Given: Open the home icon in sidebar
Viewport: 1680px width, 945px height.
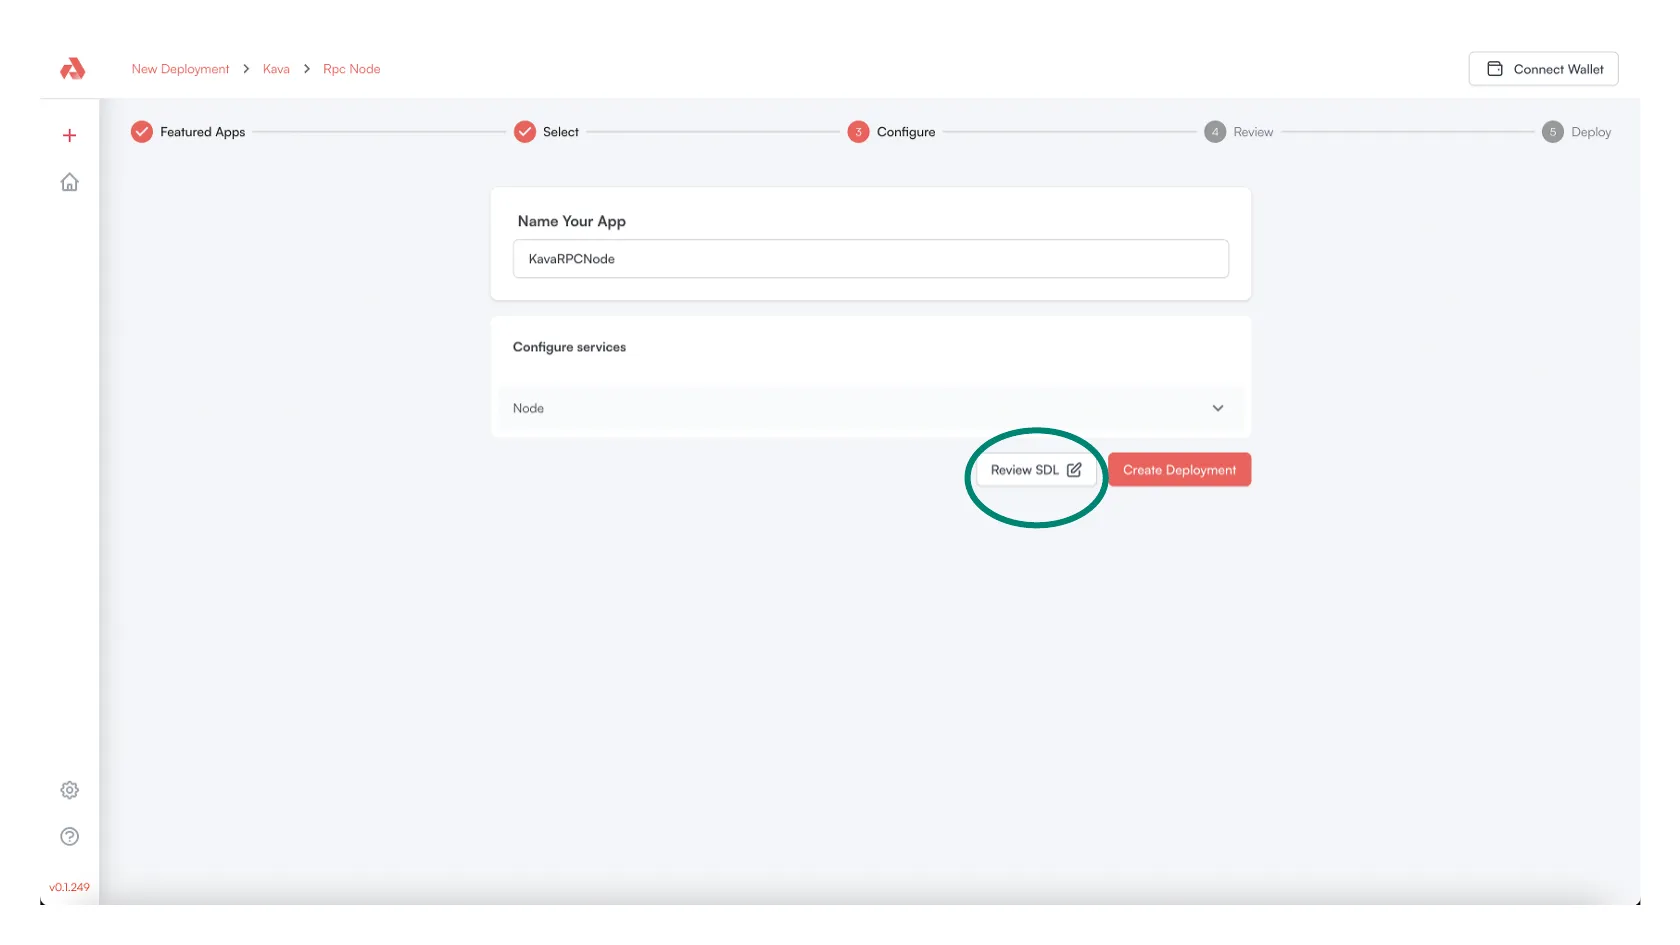Looking at the screenshot, I should (x=69, y=182).
